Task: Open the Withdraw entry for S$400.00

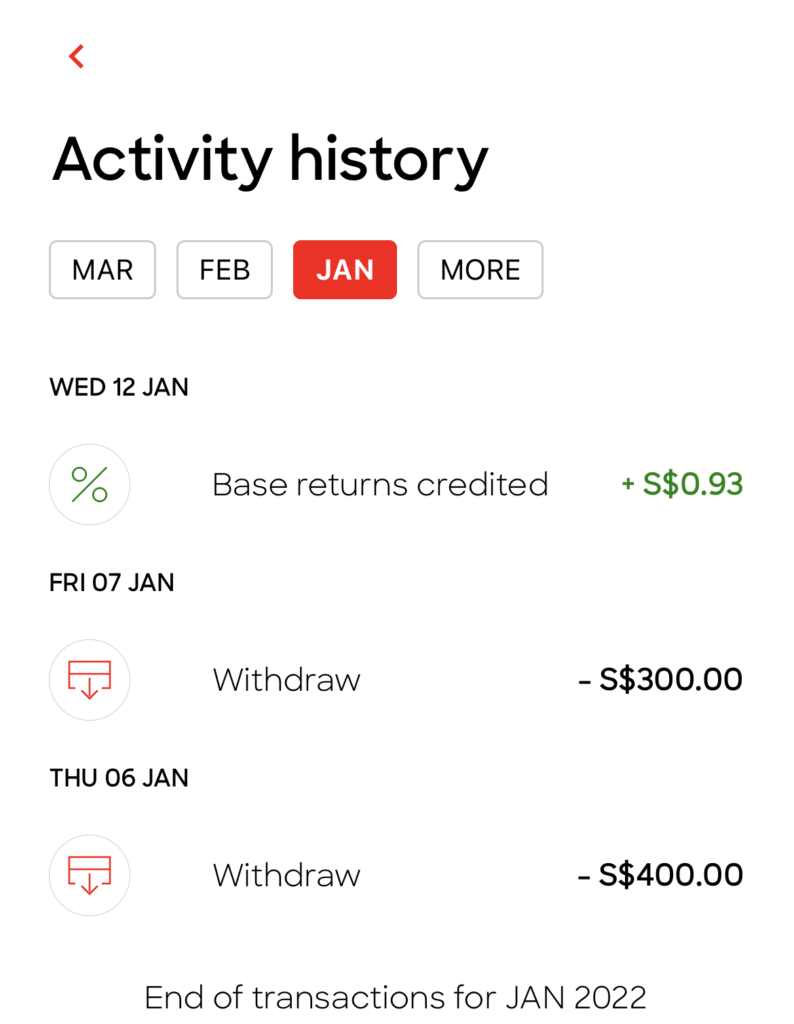Action: click(396, 875)
